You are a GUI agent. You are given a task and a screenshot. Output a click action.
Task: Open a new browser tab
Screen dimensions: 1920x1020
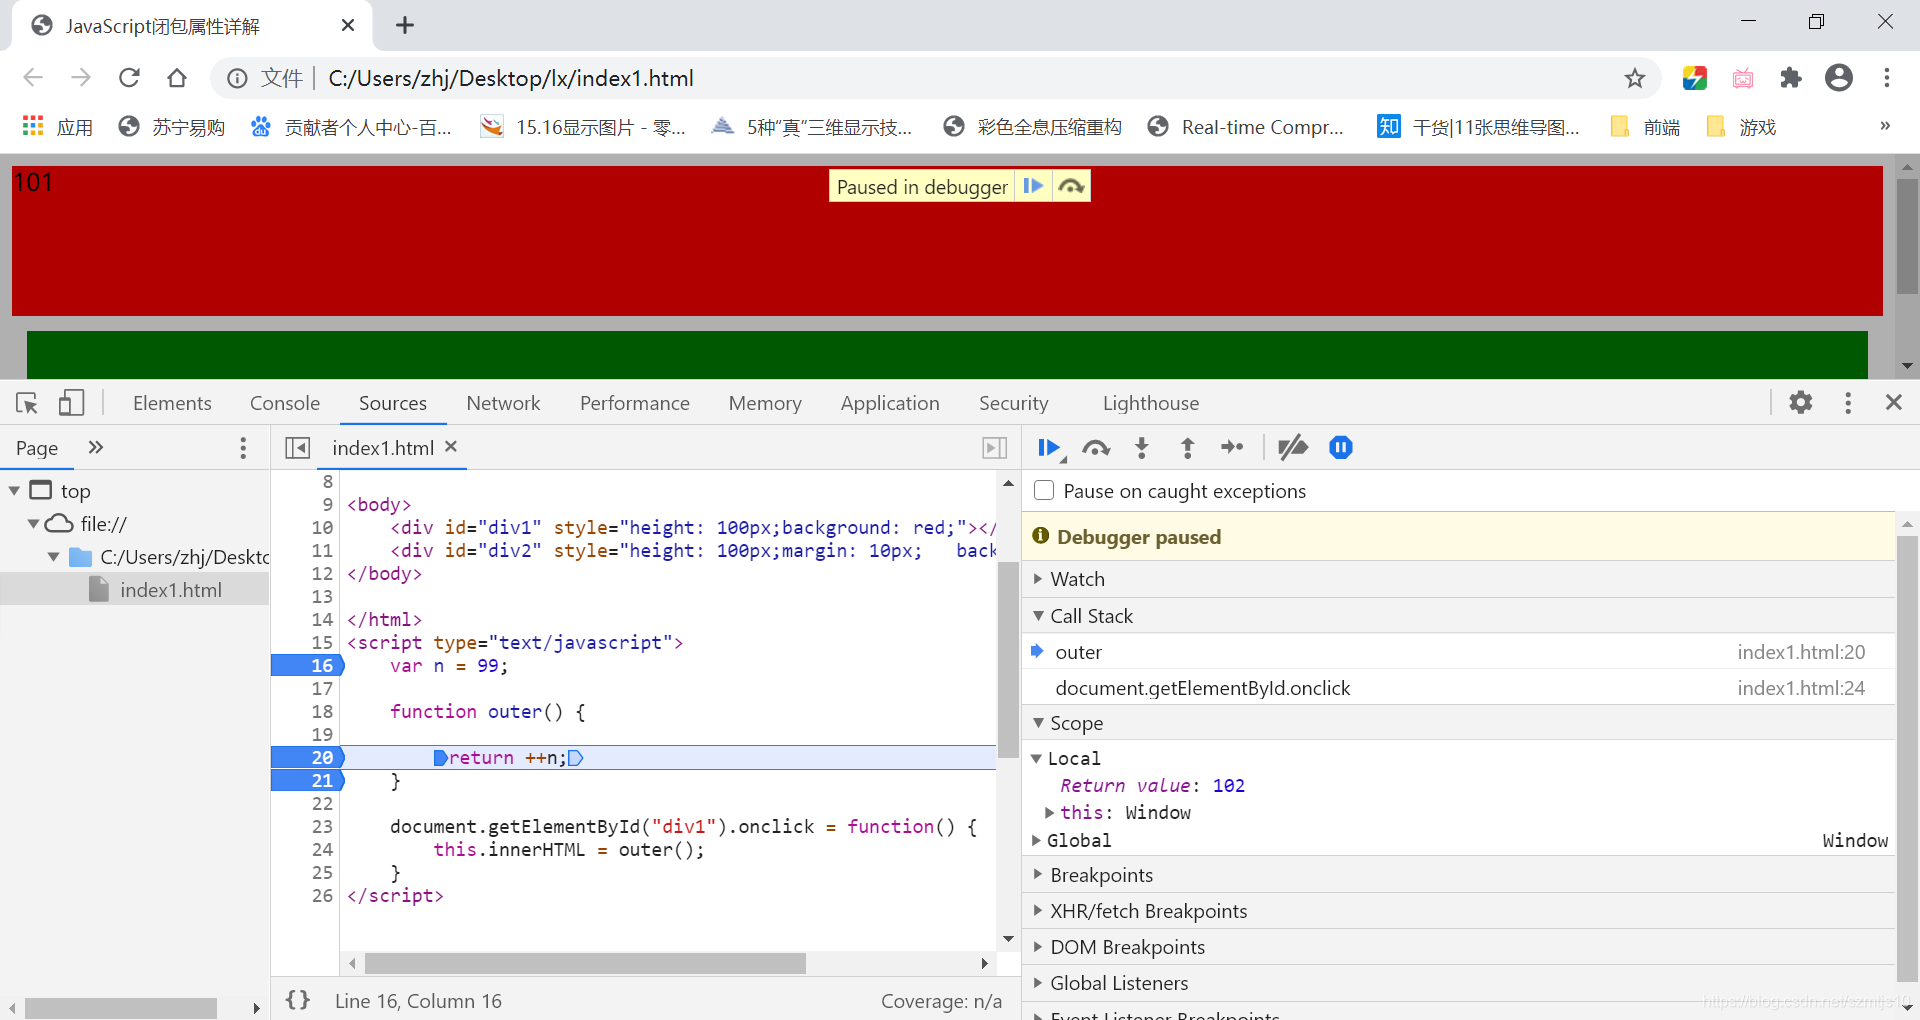point(404,25)
